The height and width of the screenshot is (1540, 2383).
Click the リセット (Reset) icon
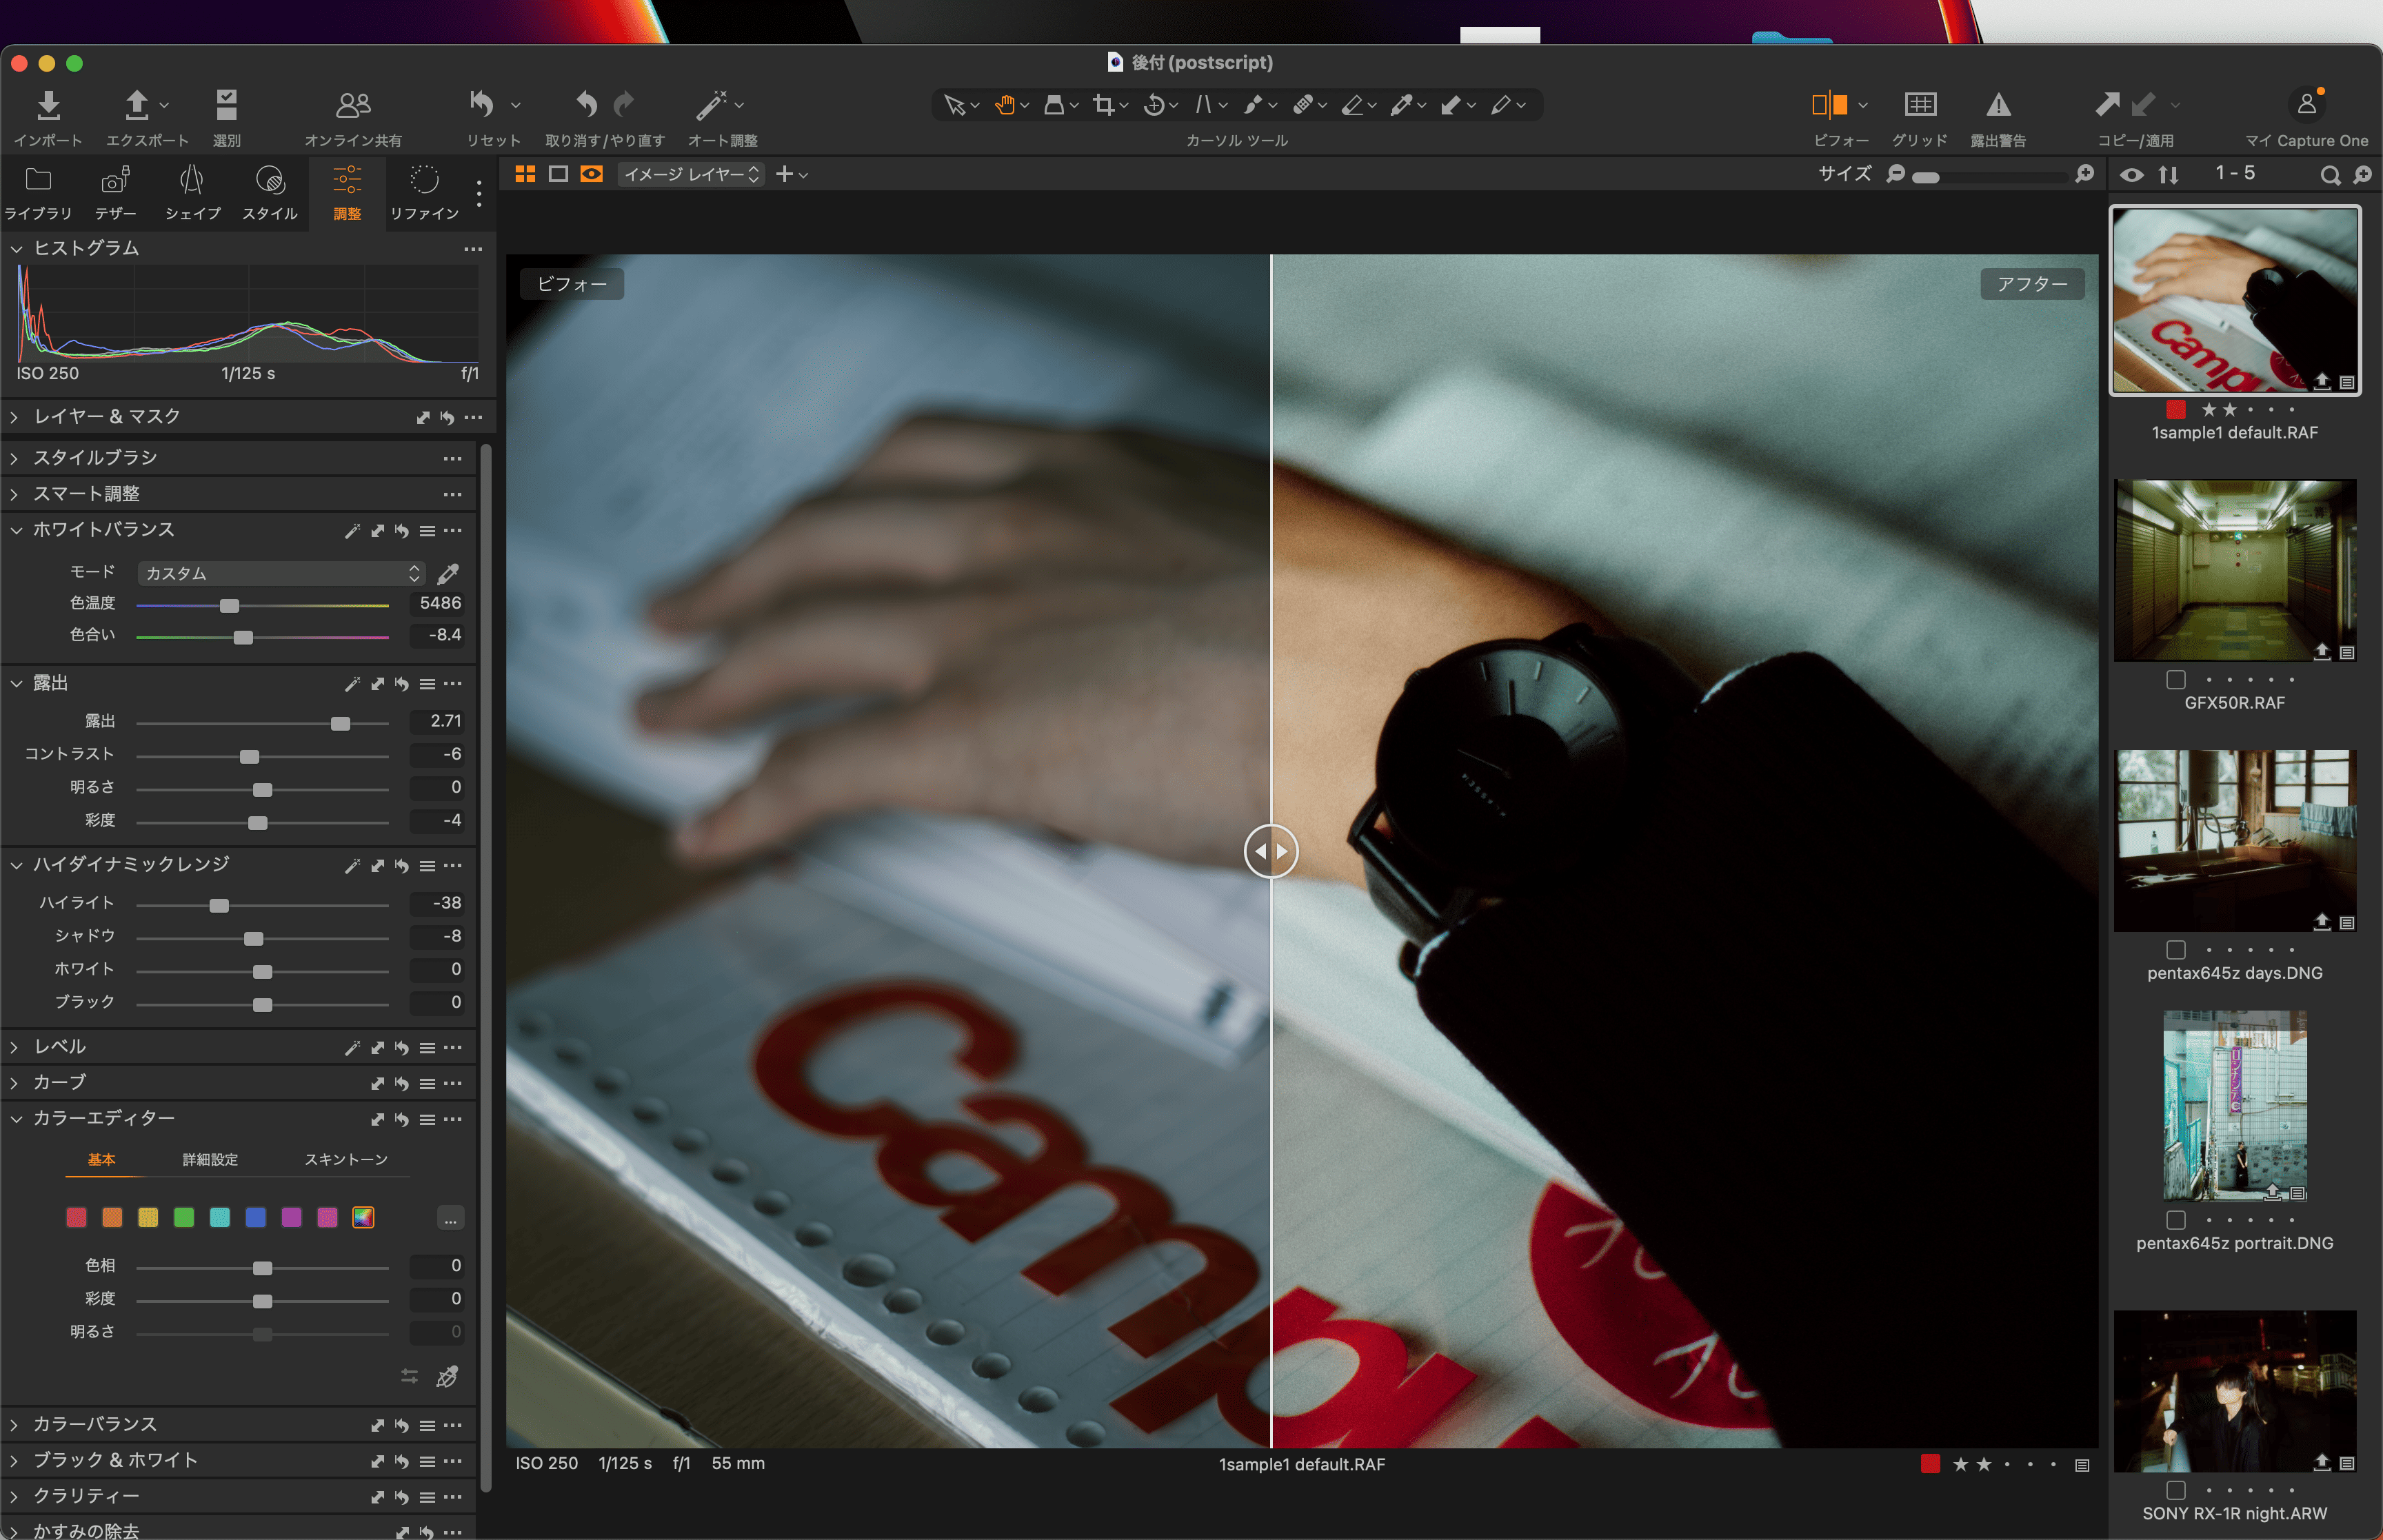[482, 104]
